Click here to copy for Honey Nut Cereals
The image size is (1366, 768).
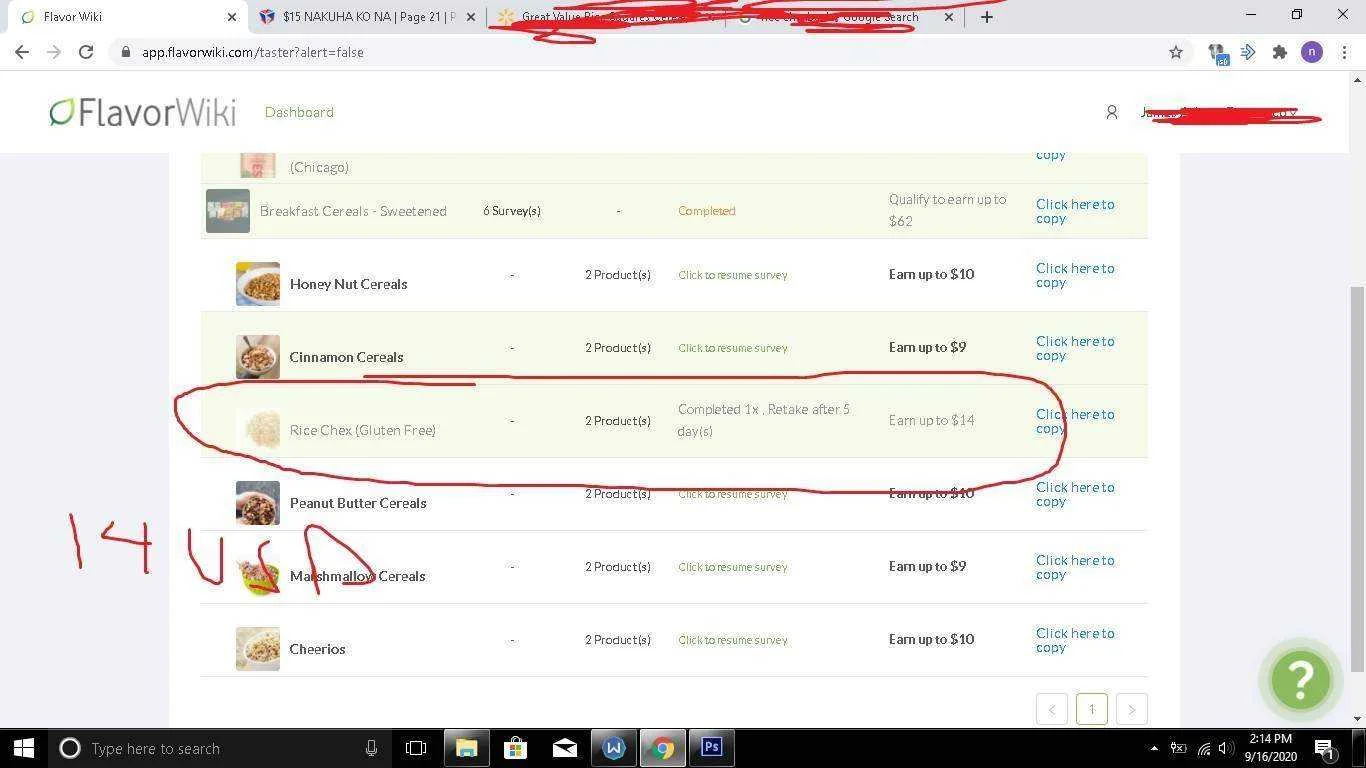click(1075, 275)
